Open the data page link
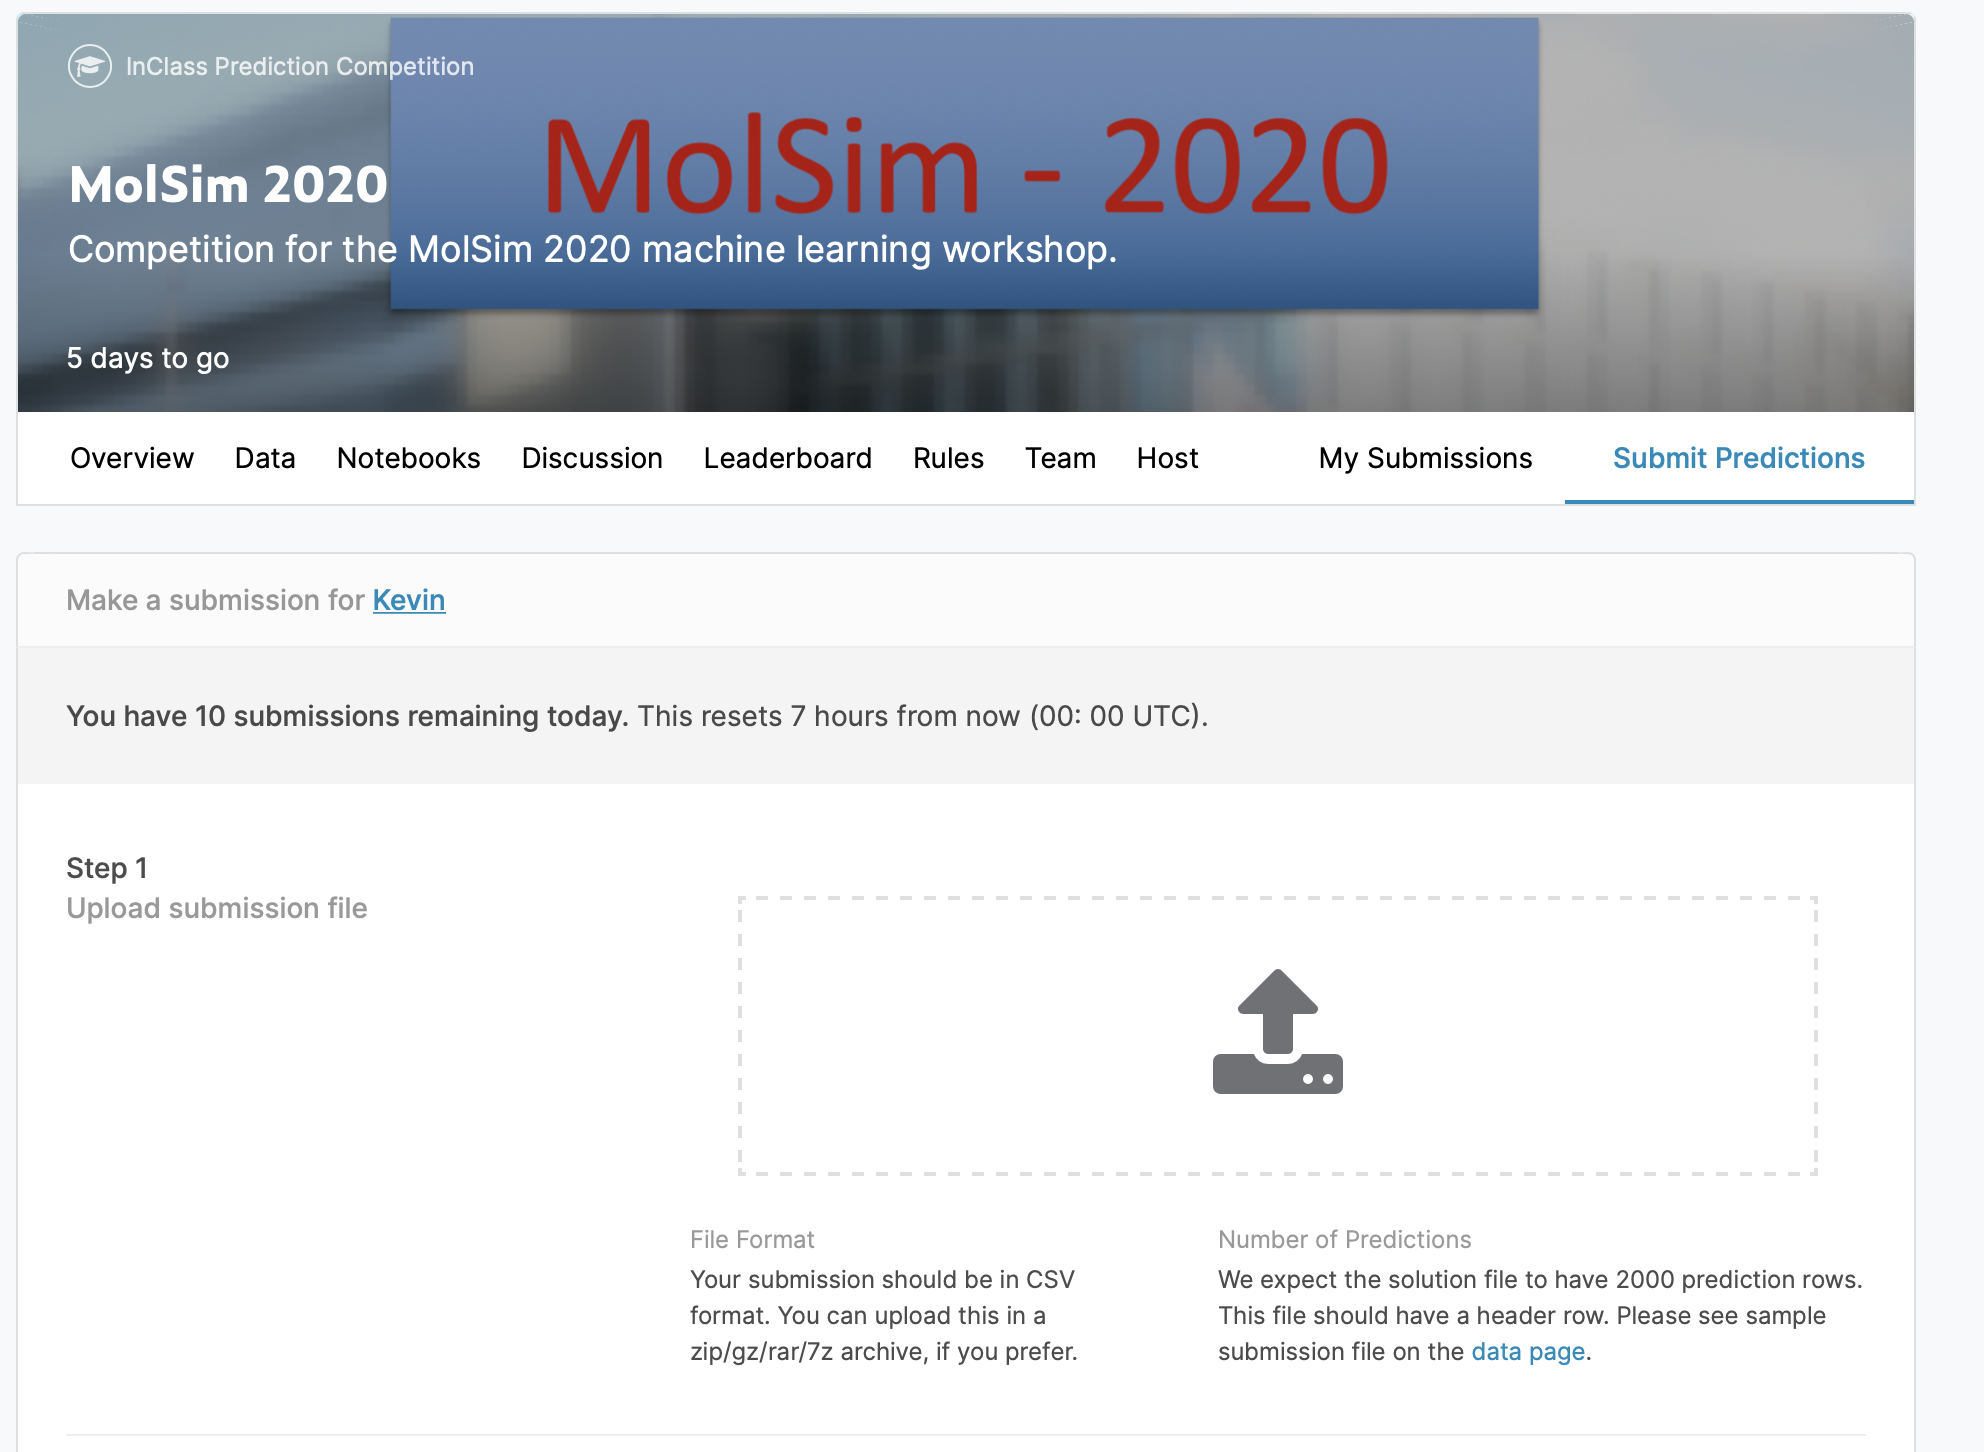Viewport: 1984px width, 1452px height. tap(1528, 1352)
